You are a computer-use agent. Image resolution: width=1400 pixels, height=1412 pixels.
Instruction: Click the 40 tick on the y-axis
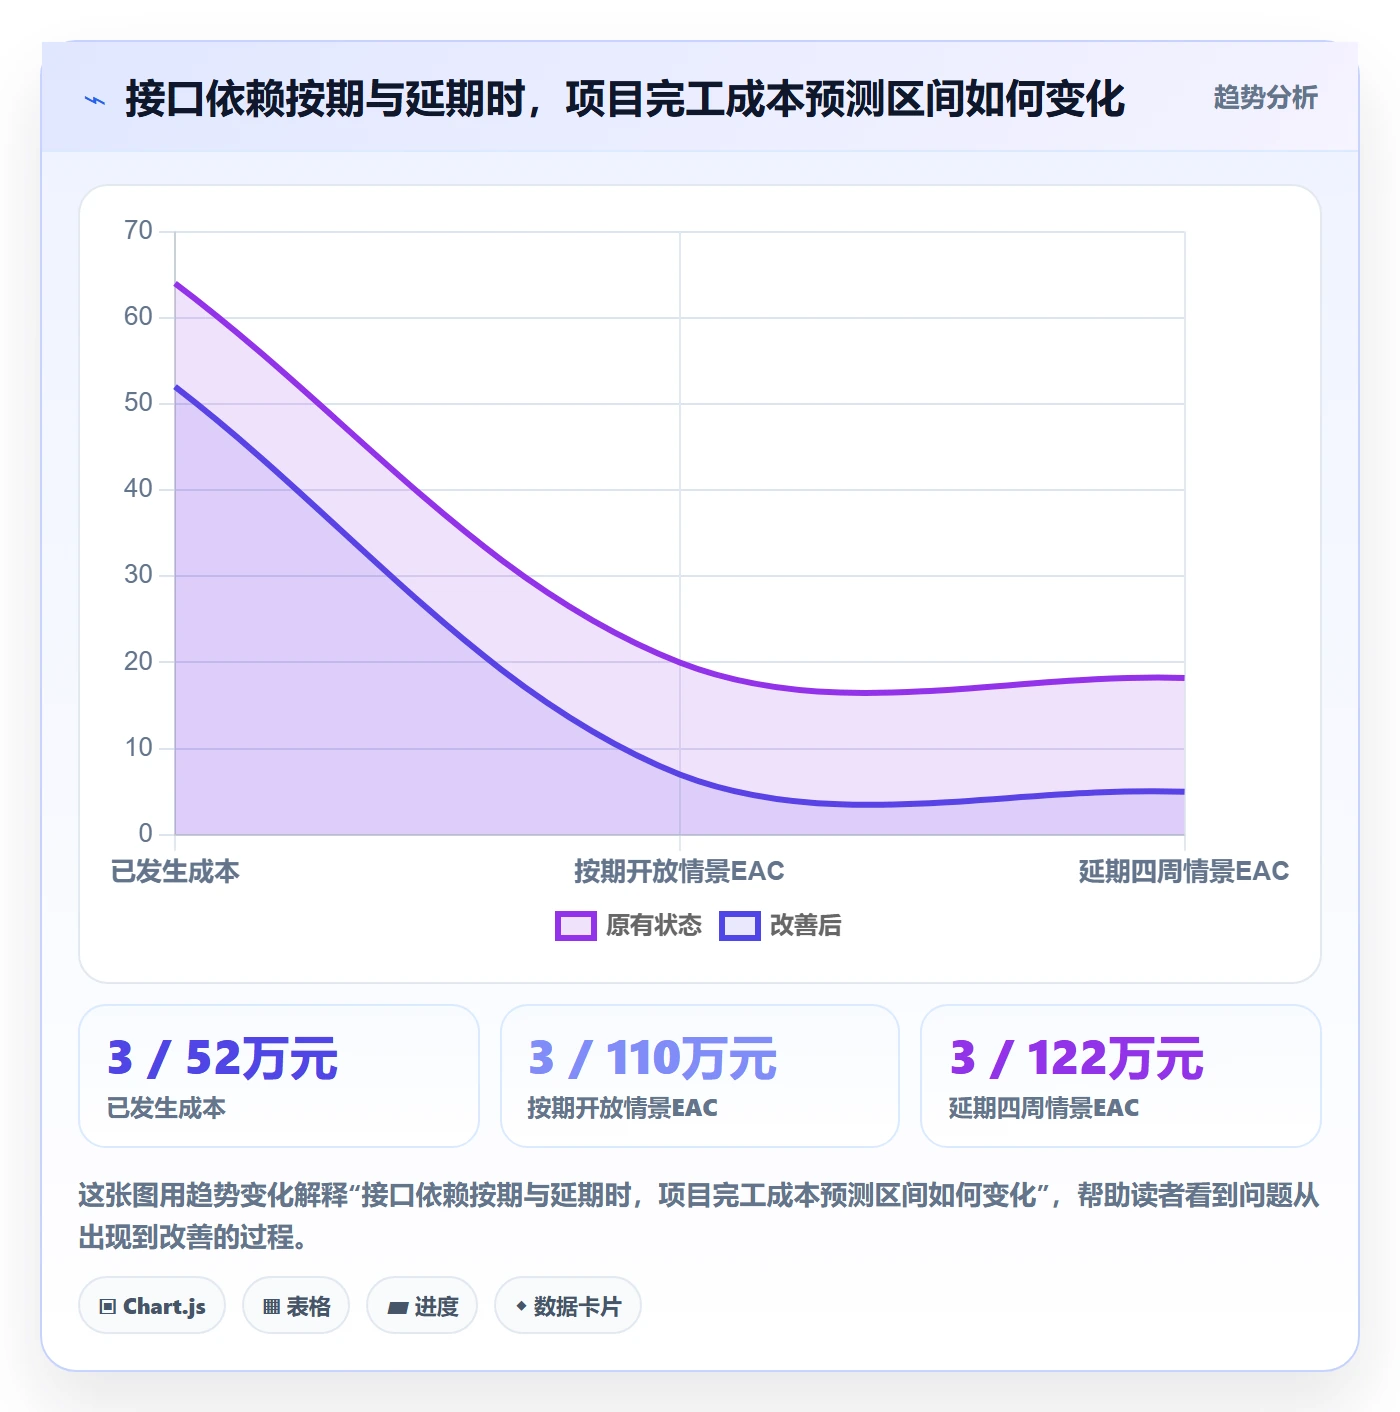(x=138, y=489)
